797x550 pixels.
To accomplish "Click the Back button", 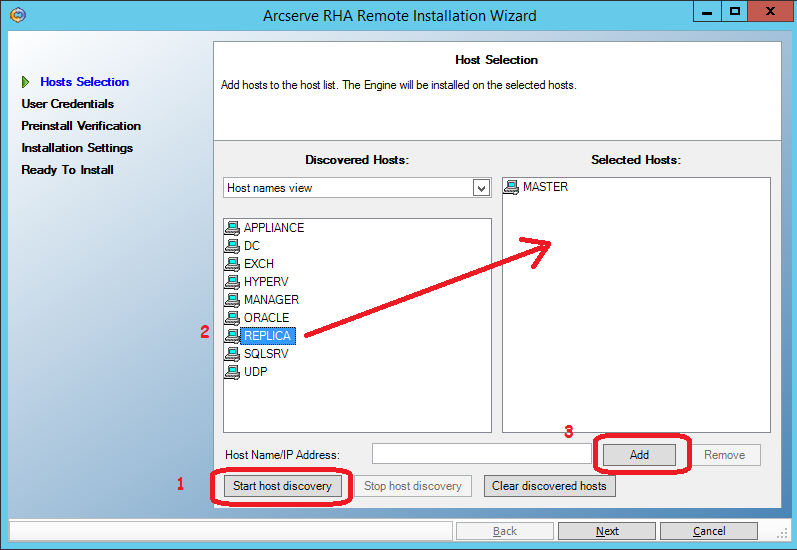I will coord(505,531).
